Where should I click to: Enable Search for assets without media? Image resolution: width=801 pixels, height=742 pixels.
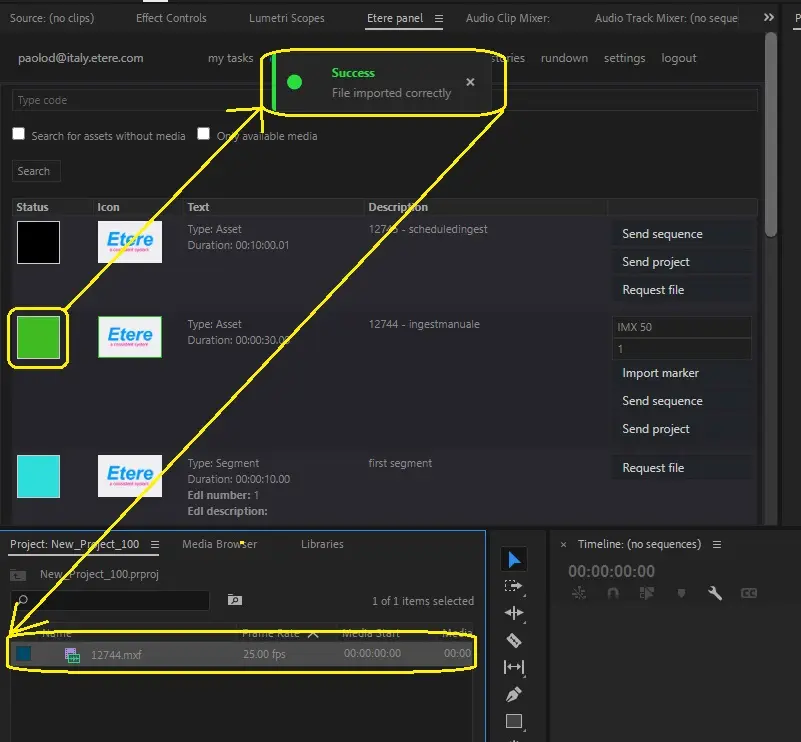(19, 134)
